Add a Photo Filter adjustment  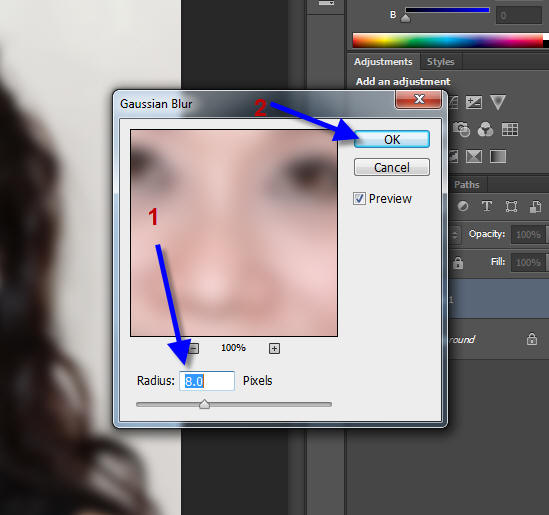461,130
